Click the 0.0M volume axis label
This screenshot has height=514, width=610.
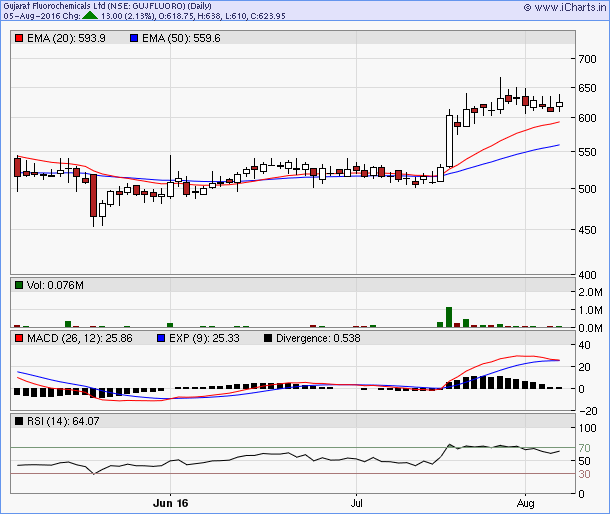pyautogui.click(x=590, y=328)
